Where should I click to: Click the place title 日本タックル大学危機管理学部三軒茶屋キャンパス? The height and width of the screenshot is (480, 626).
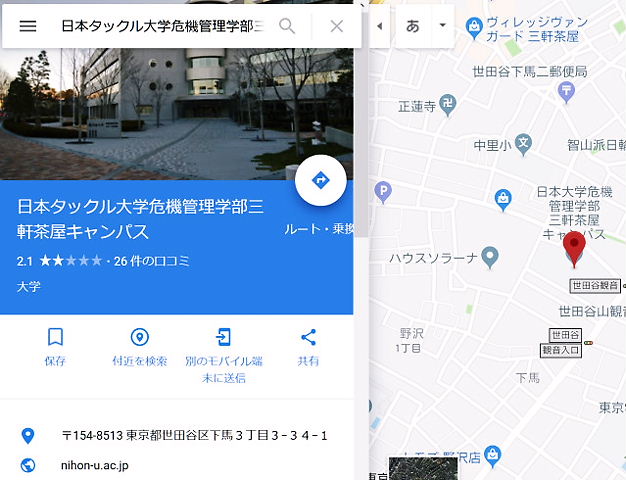(x=140, y=219)
